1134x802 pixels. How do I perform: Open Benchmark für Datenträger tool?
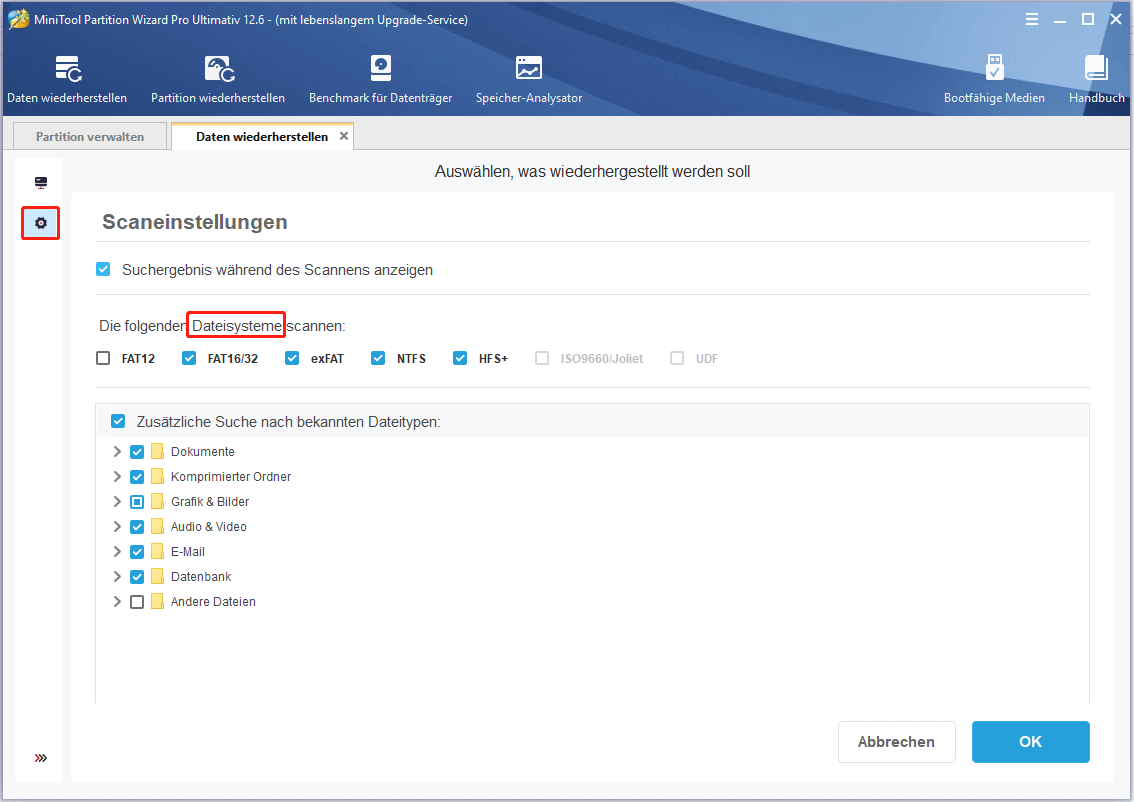pyautogui.click(x=380, y=80)
